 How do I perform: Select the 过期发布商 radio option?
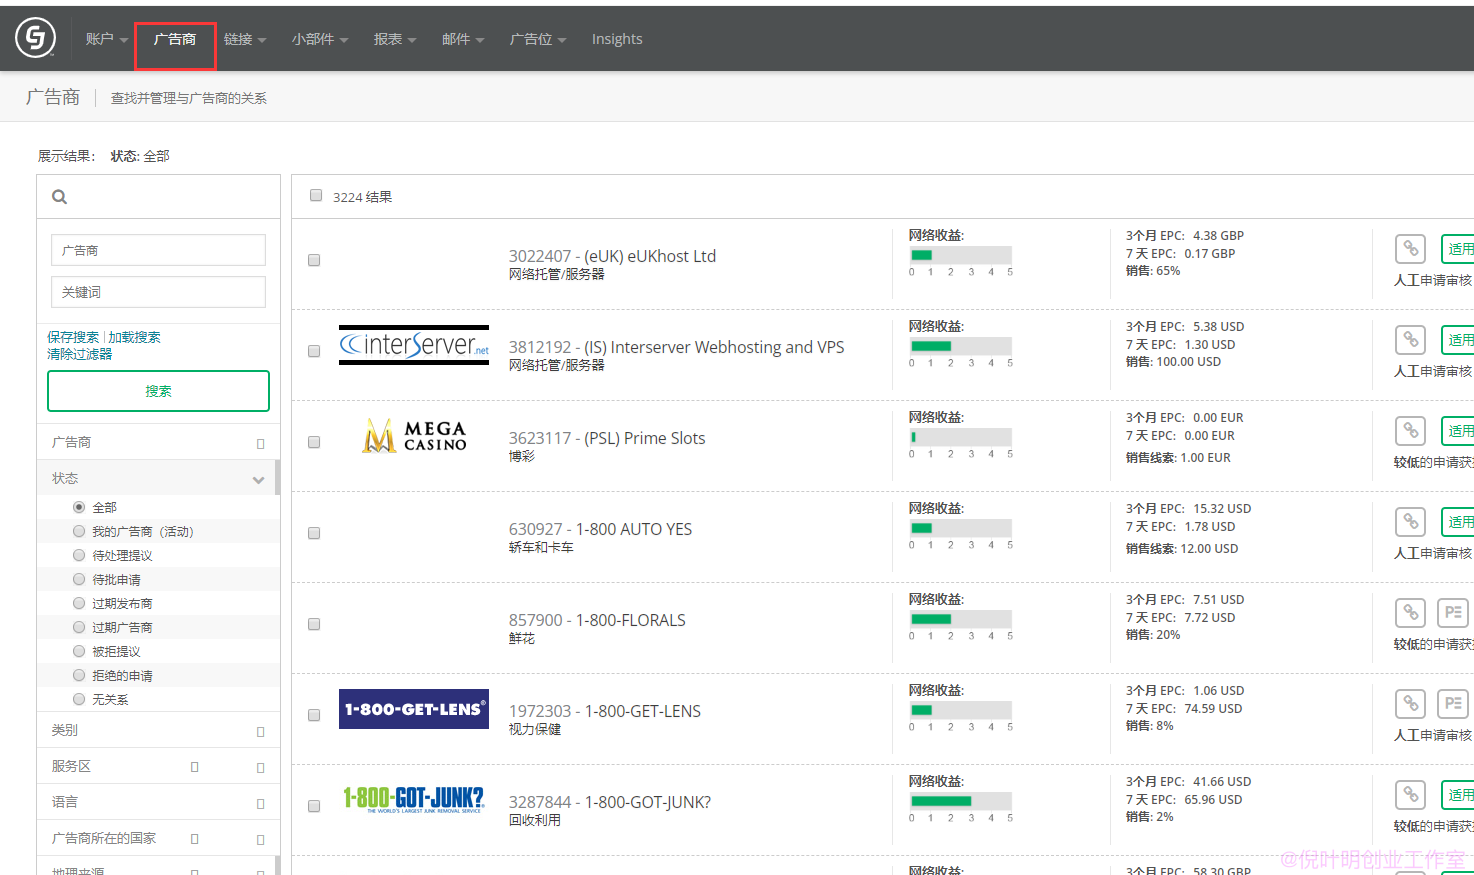click(x=79, y=603)
